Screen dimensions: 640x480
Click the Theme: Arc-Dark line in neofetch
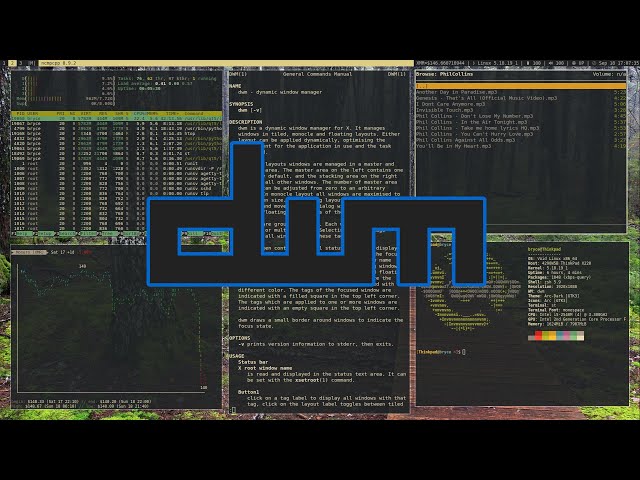pos(553,296)
